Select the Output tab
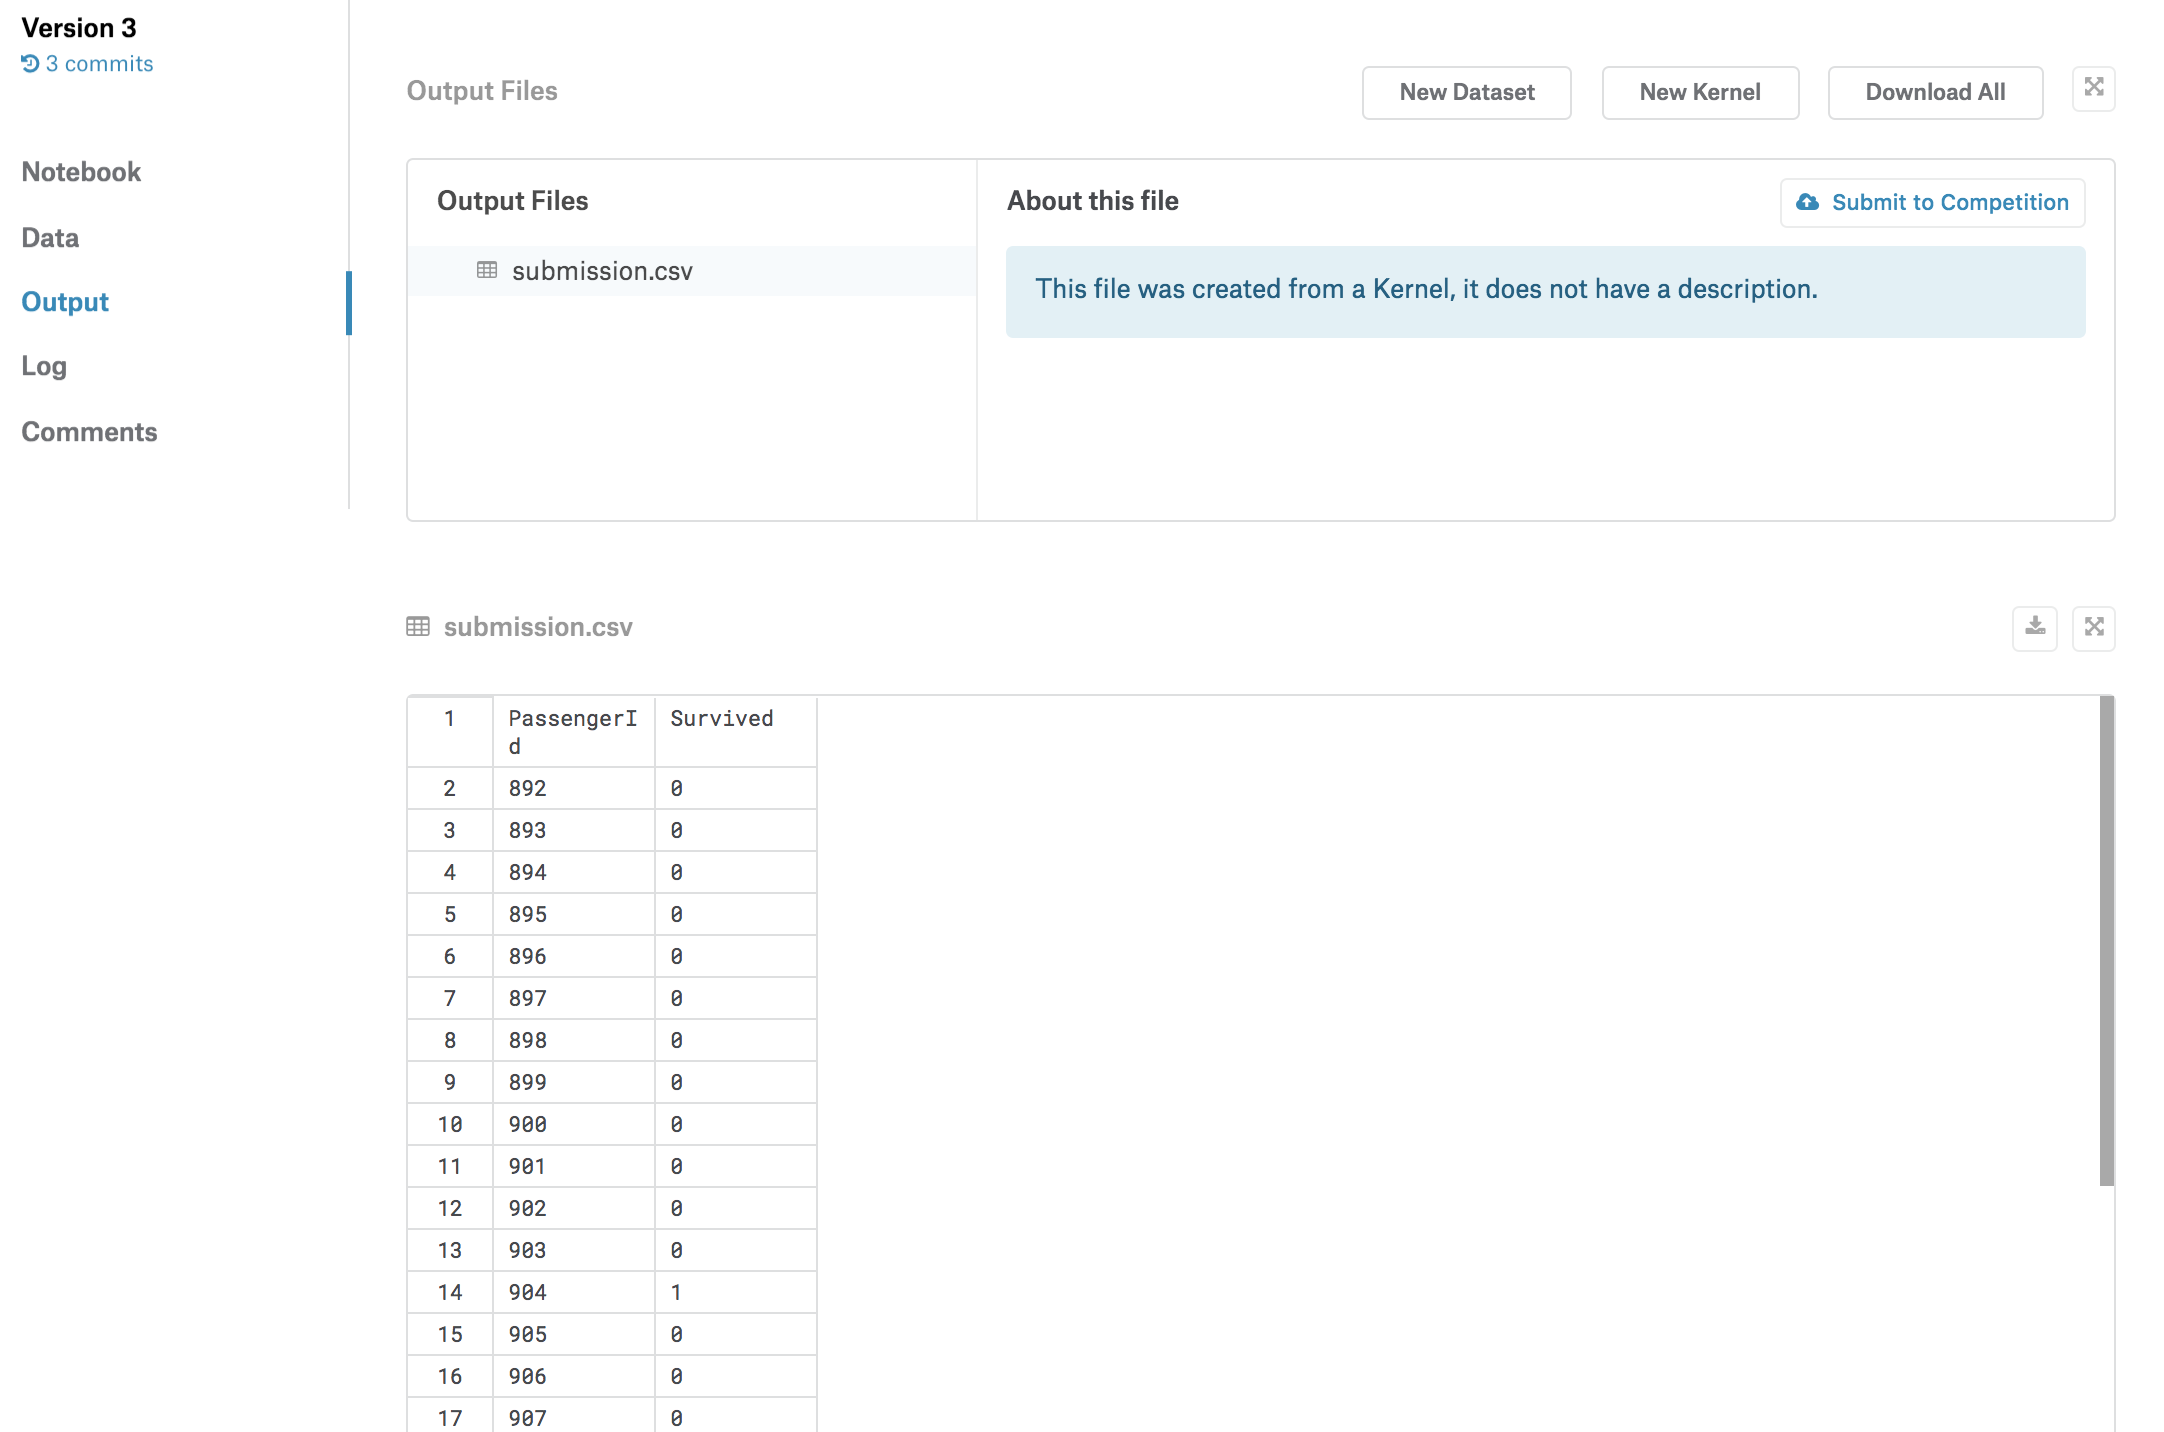Viewport: 2164px width, 1432px height. pyautogui.click(x=65, y=302)
